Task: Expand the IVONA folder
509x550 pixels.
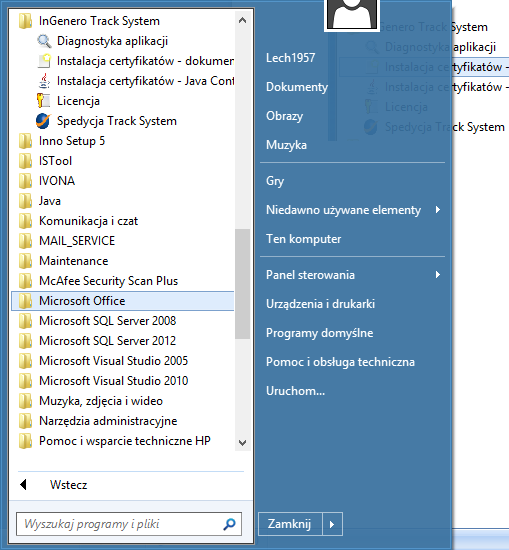Action: coord(123,181)
